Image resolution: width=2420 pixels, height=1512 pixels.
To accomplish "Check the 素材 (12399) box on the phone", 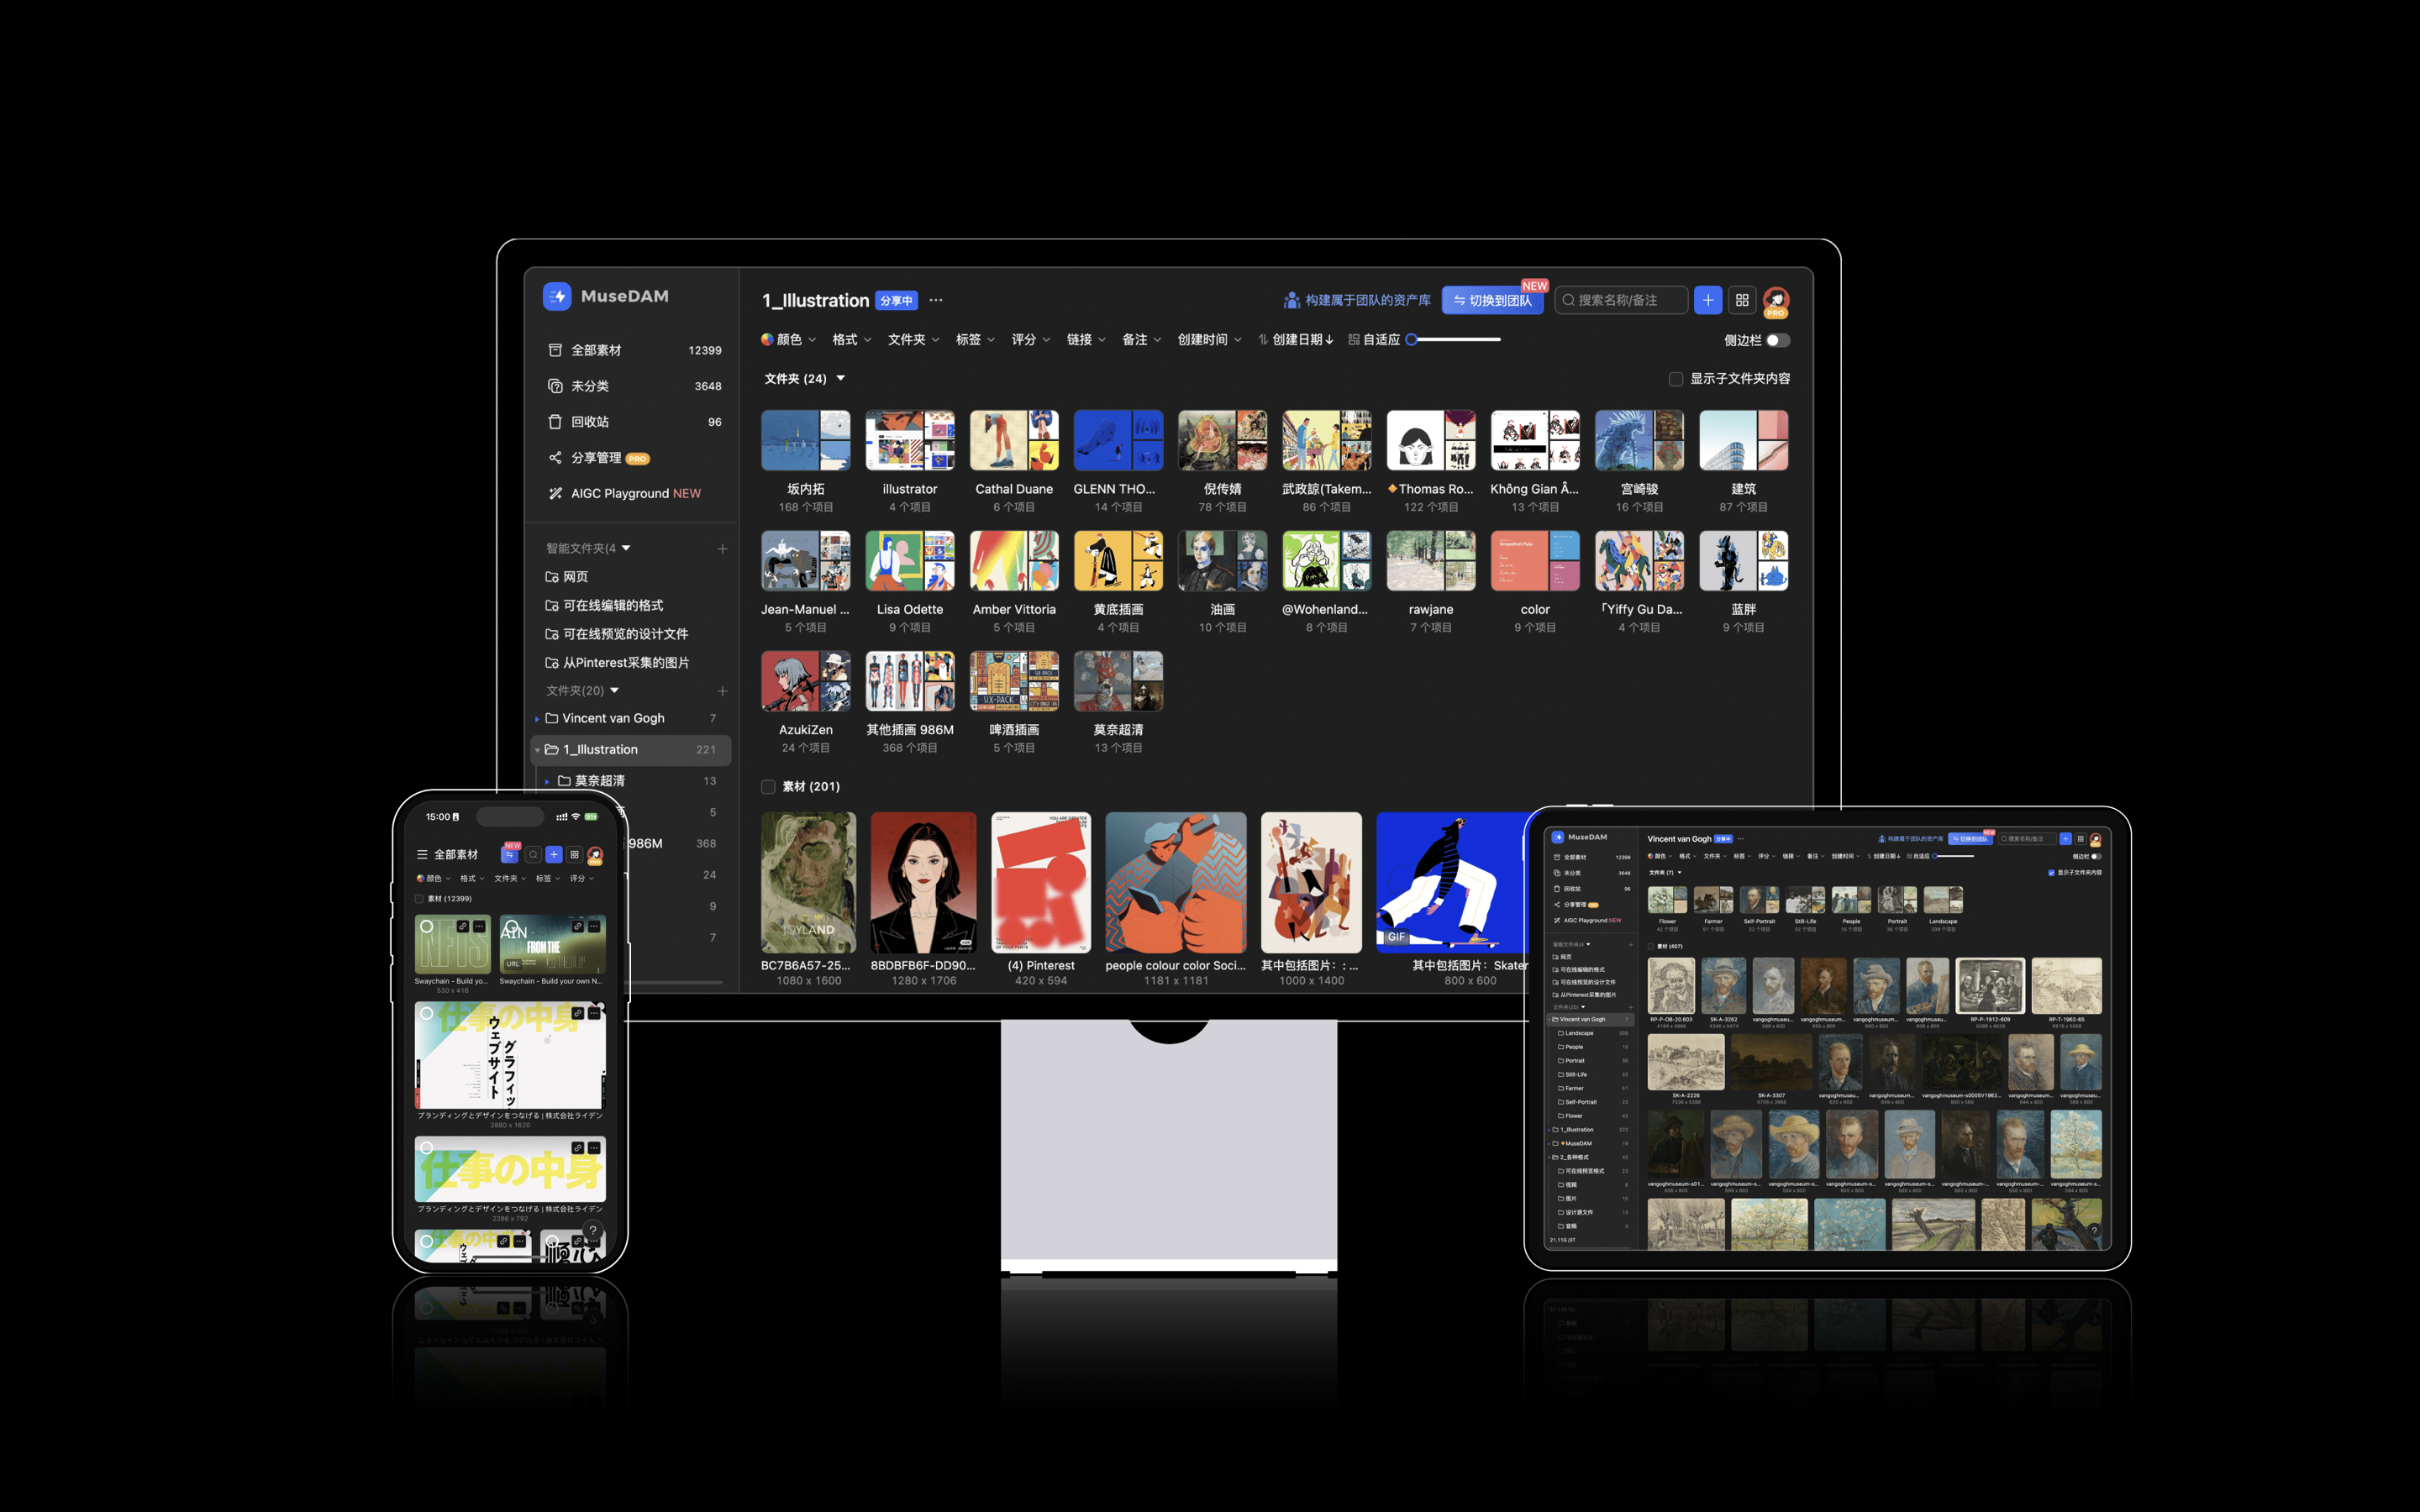I will 420,899.
